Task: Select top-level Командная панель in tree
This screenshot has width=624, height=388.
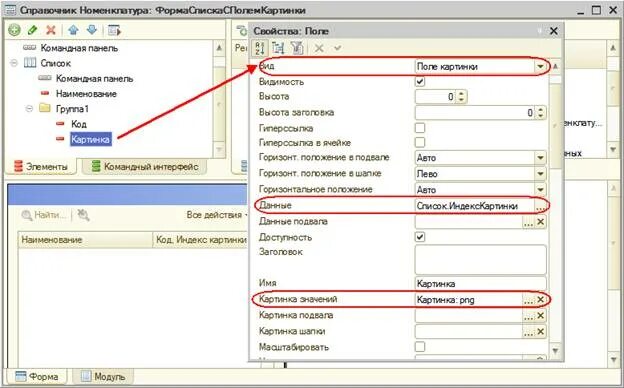Action: coord(79,48)
